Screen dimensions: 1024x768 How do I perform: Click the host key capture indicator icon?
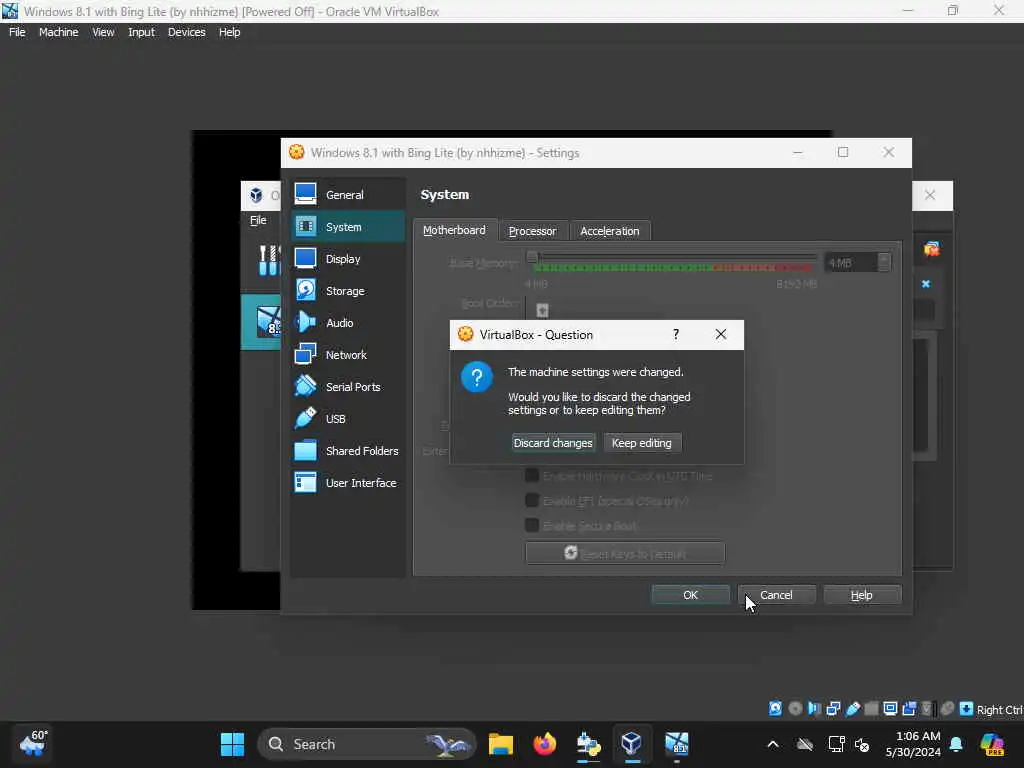pos(967,709)
